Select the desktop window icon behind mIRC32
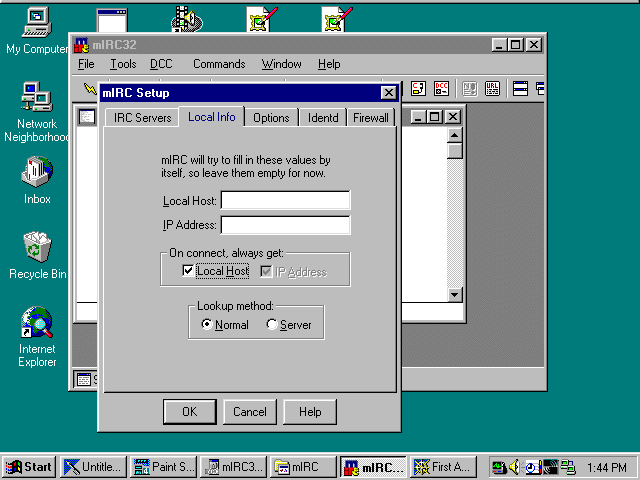This screenshot has width=640, height=480. tap(112, 20)
